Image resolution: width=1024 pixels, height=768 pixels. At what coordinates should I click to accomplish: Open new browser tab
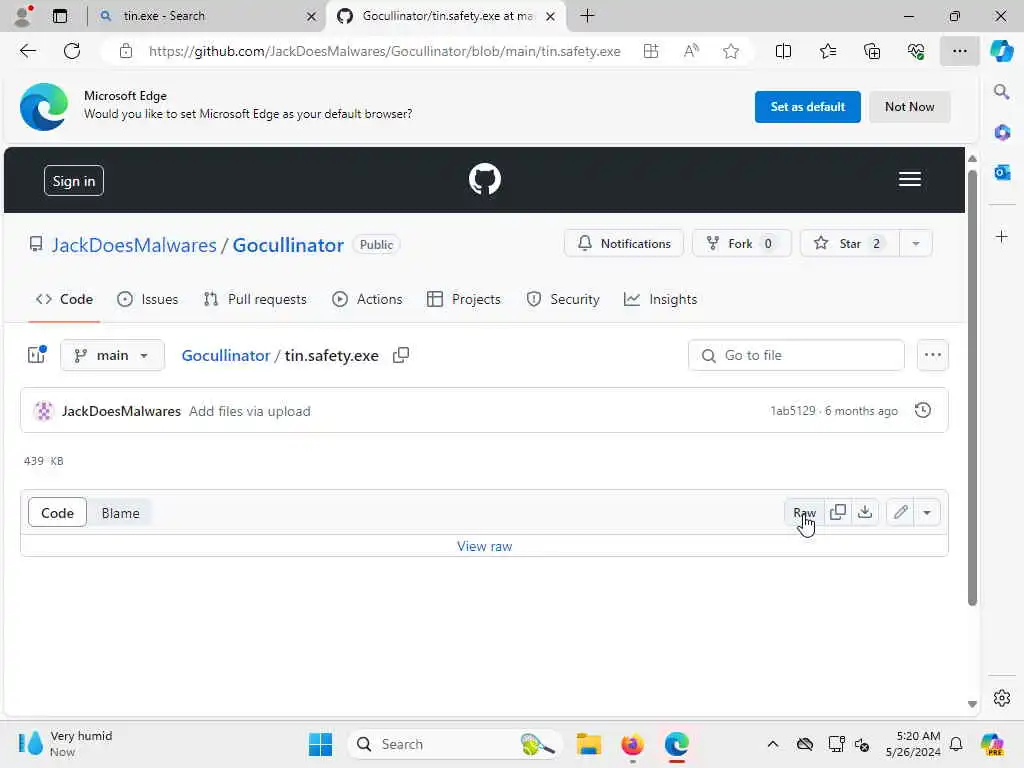587,16
